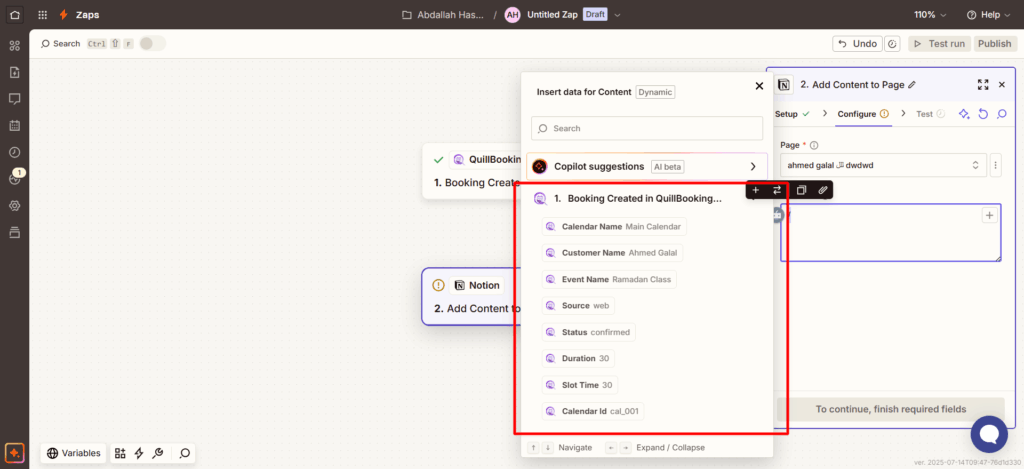Viewport: 1024px width, 469px height.
Task: Expand the step panel to fullscreen
Action: [982, 85]
